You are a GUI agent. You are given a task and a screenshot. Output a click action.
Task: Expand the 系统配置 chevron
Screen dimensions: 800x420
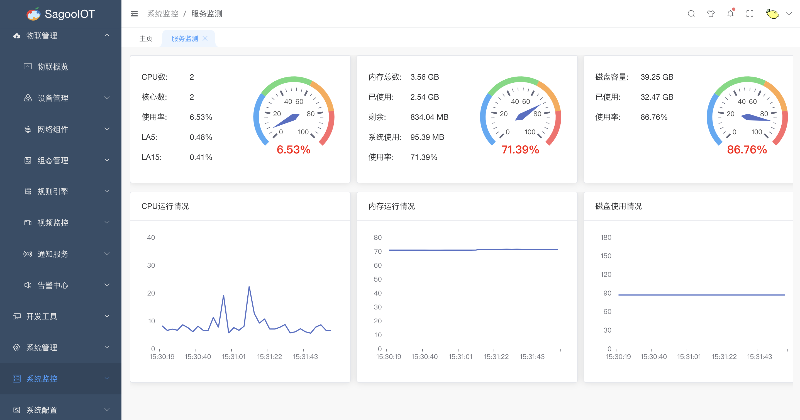[x=107, y=410]
